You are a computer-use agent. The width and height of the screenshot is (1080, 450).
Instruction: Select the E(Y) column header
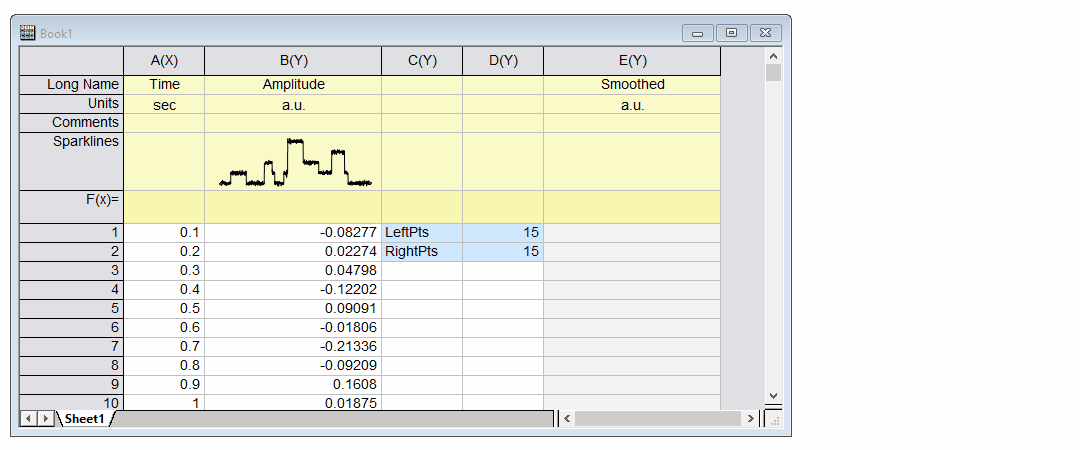pos(632,61)
